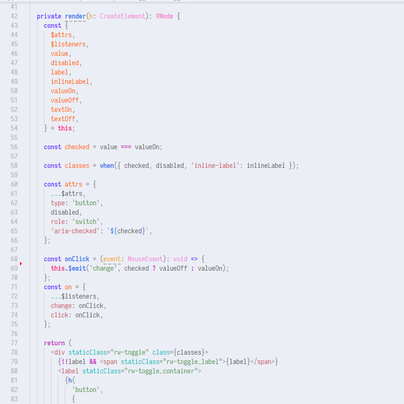Click the 'aria-checked' key on line 65

[x=75, y=231]
